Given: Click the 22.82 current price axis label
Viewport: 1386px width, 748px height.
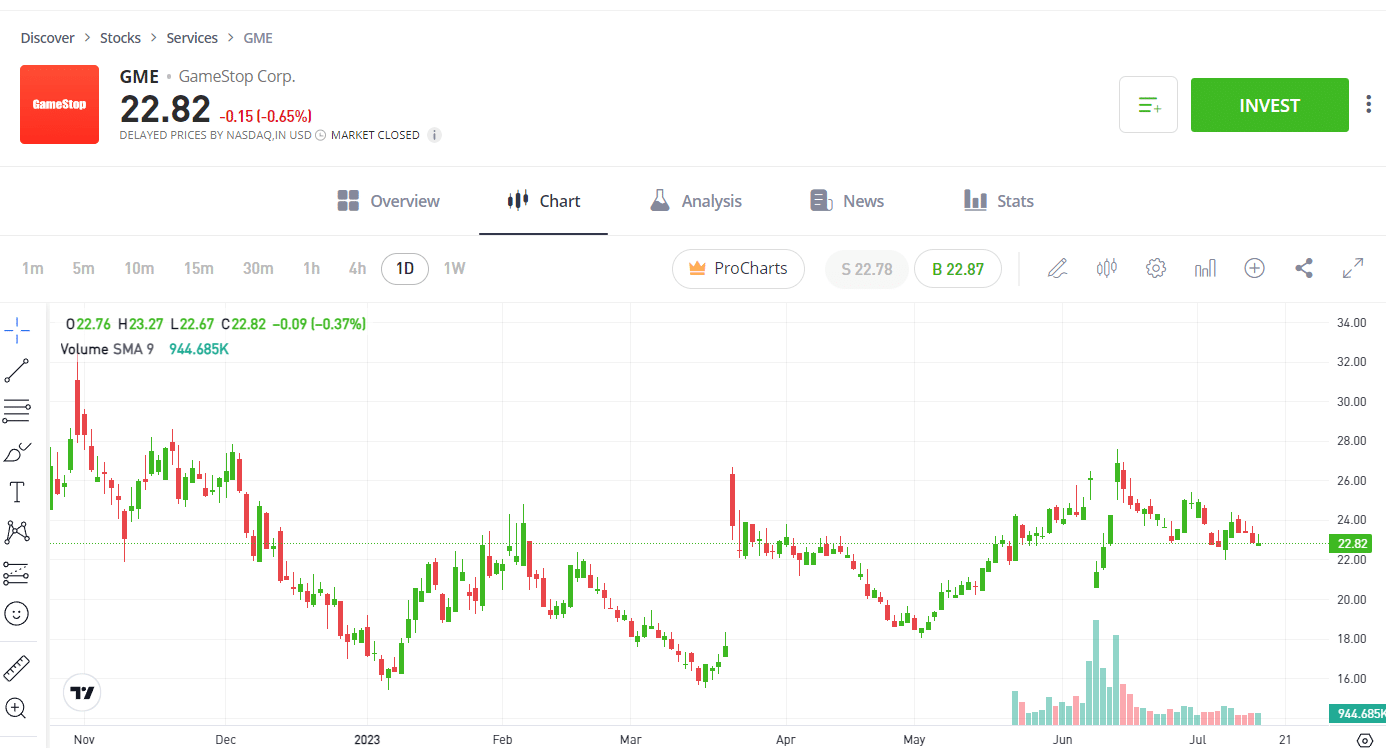Looking at the screenshot, I should click(1352, 544).
